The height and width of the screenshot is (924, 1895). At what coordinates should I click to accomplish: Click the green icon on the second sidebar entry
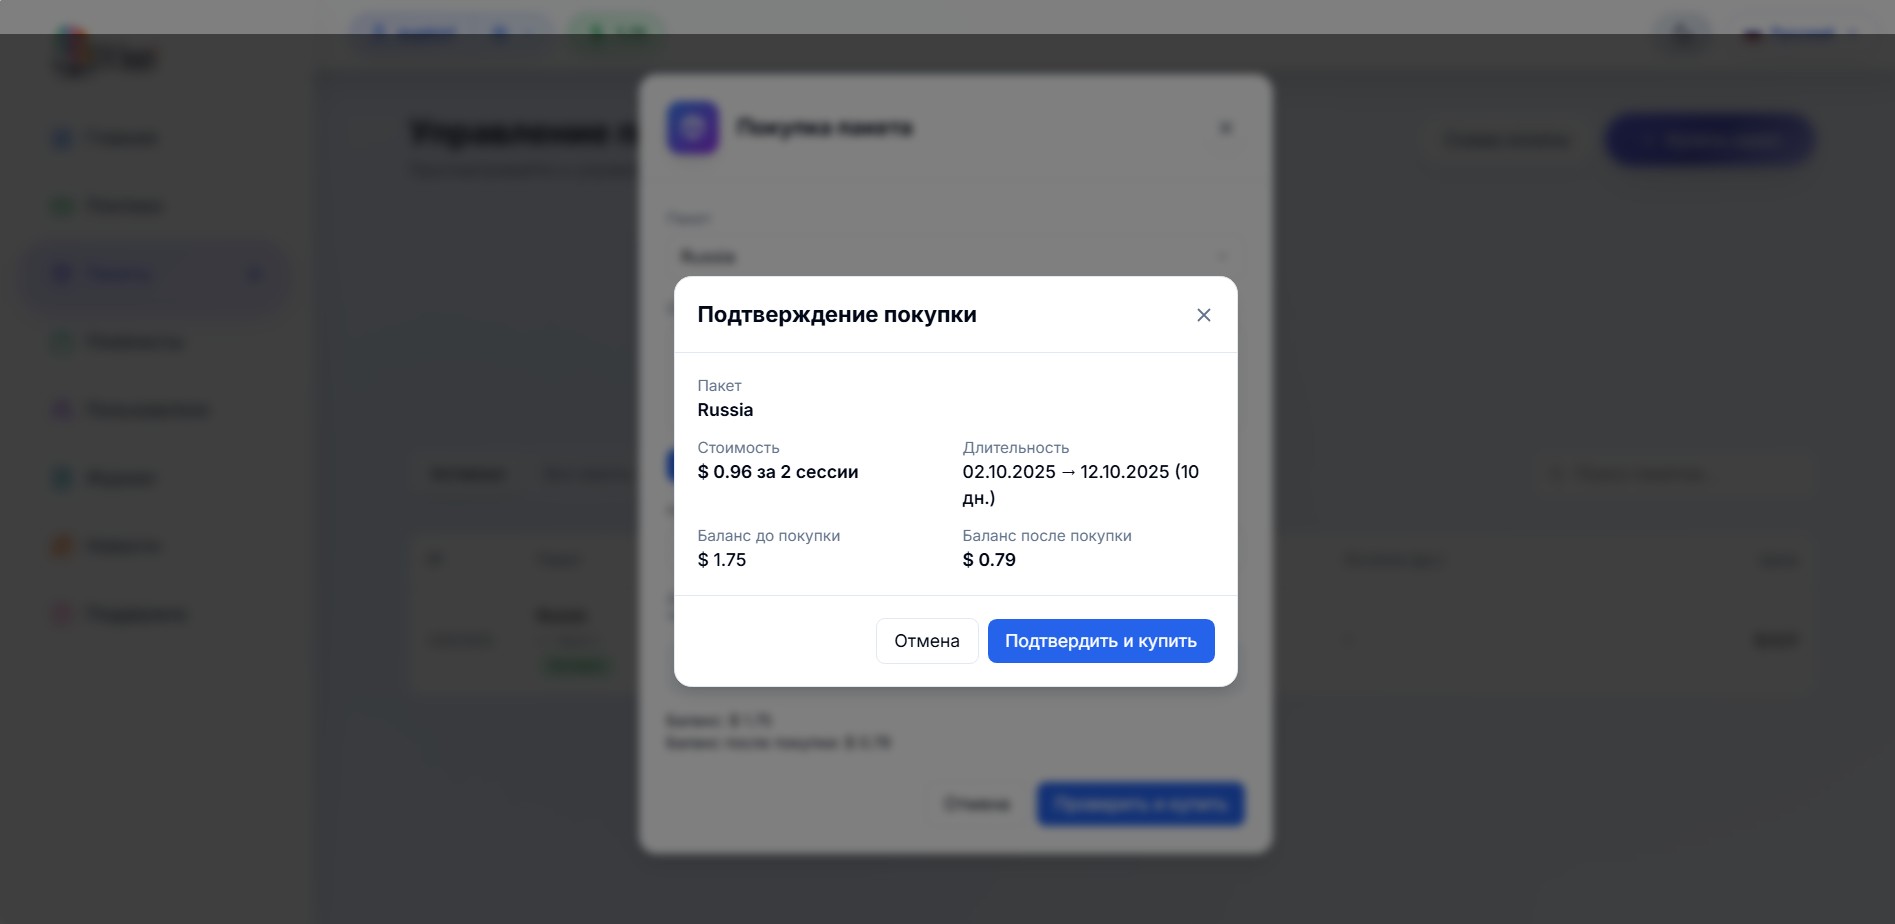tap(60, 204)
